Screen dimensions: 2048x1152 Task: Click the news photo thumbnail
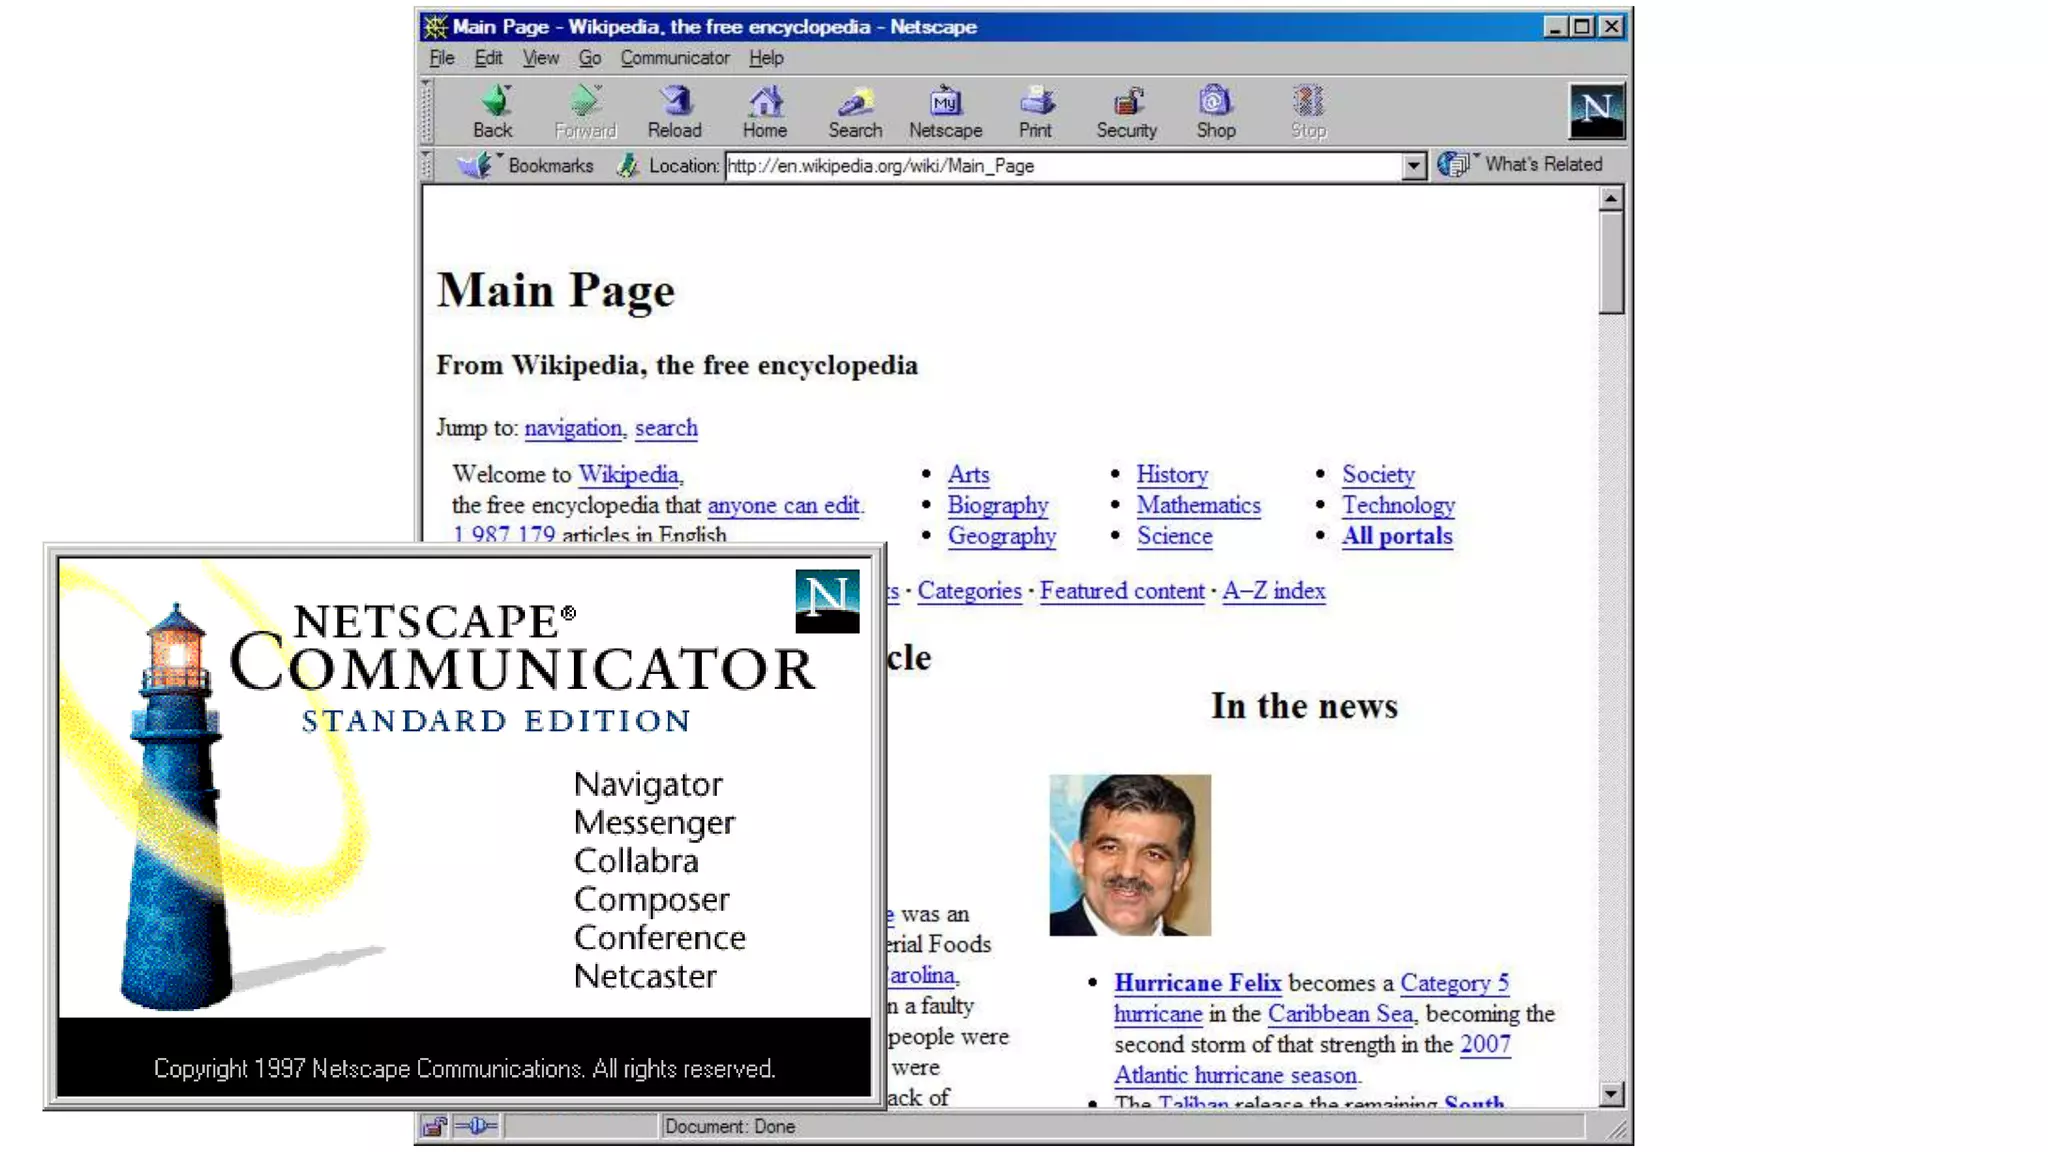click(1129, 855)
